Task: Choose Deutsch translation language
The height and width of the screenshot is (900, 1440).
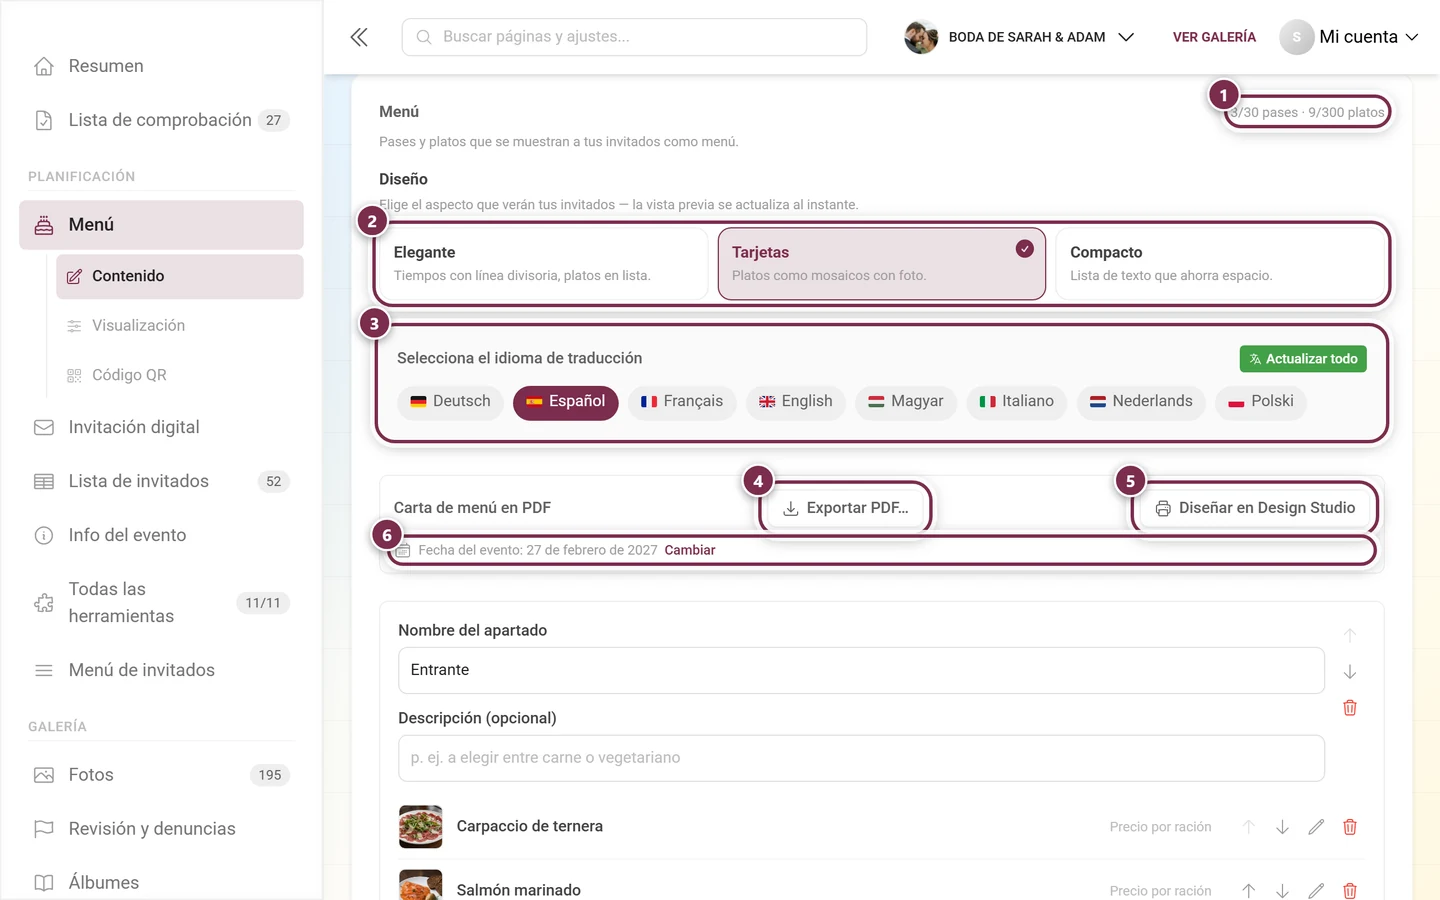Action: click(x=450, y=402)
